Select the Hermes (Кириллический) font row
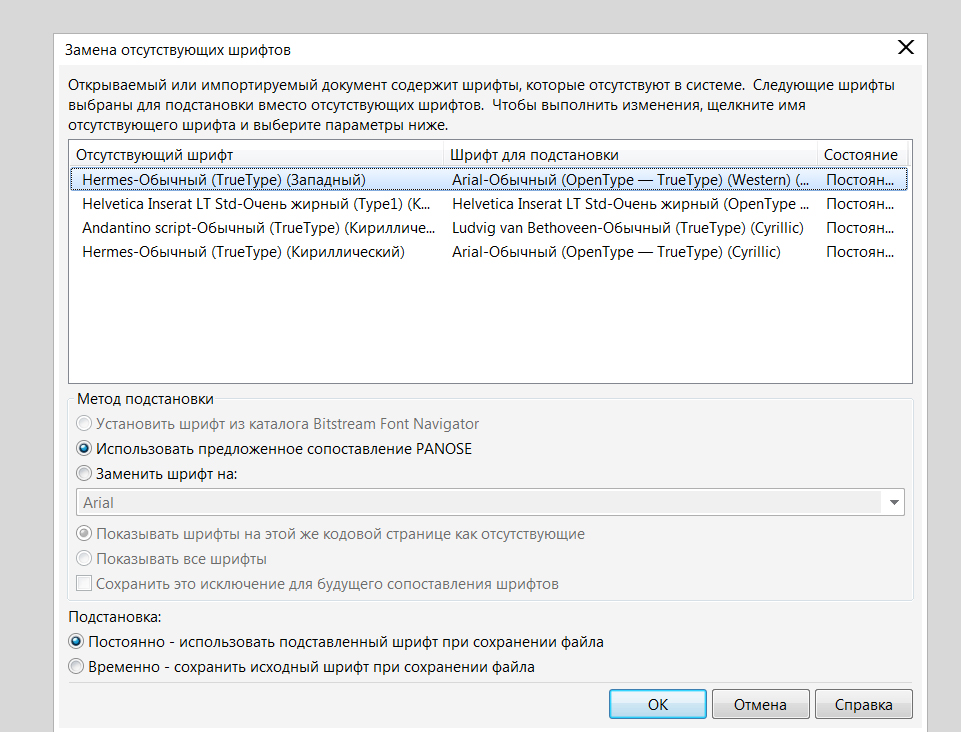 click(x=489, y=252)
